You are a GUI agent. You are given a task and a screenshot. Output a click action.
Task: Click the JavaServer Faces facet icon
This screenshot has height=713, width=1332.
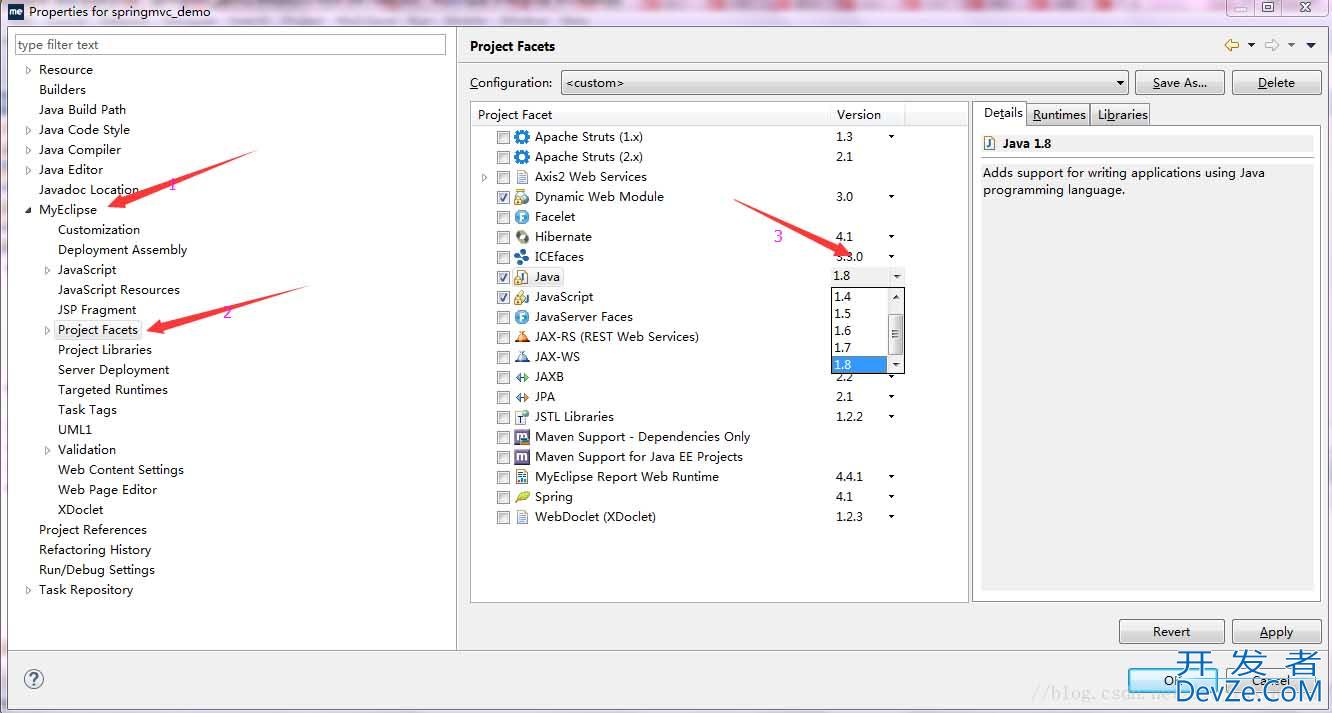[x=521, y=317]
